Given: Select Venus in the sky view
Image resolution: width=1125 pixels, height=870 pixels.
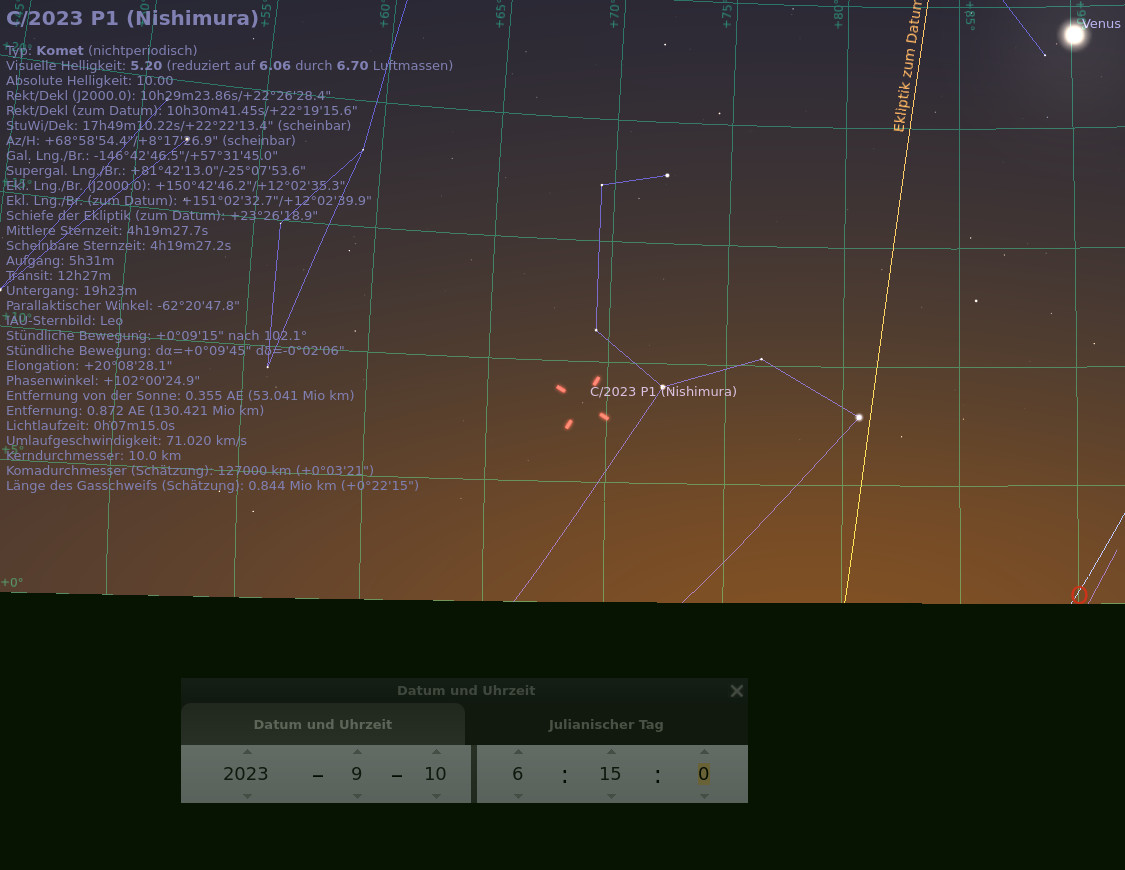Looking at the screenshot, I should click(1074, 35).
